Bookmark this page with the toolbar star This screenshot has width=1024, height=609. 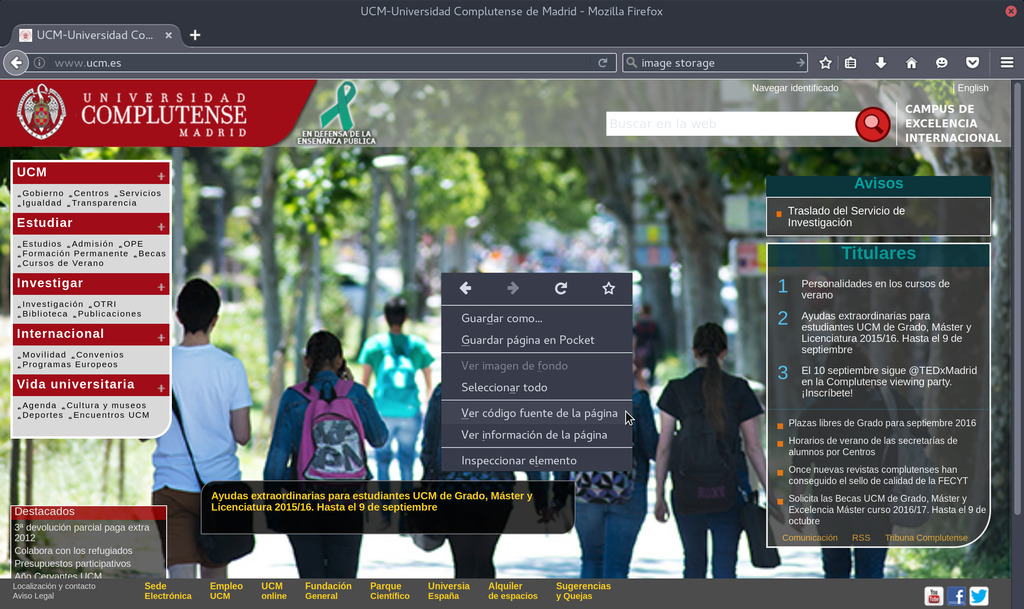click(825, 63)
